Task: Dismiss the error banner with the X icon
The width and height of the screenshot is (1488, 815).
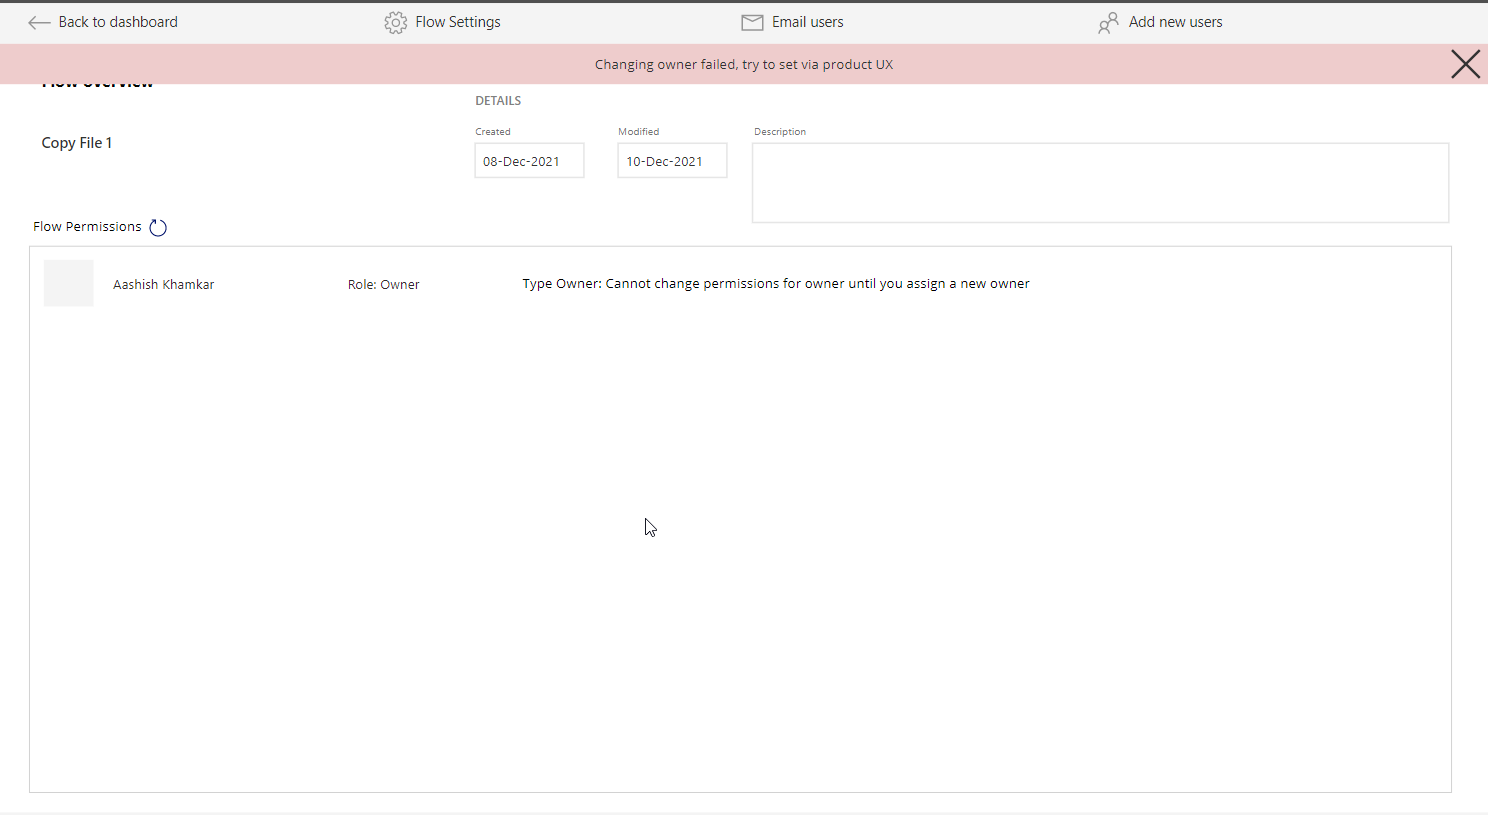Action: tap(1465, 63)
